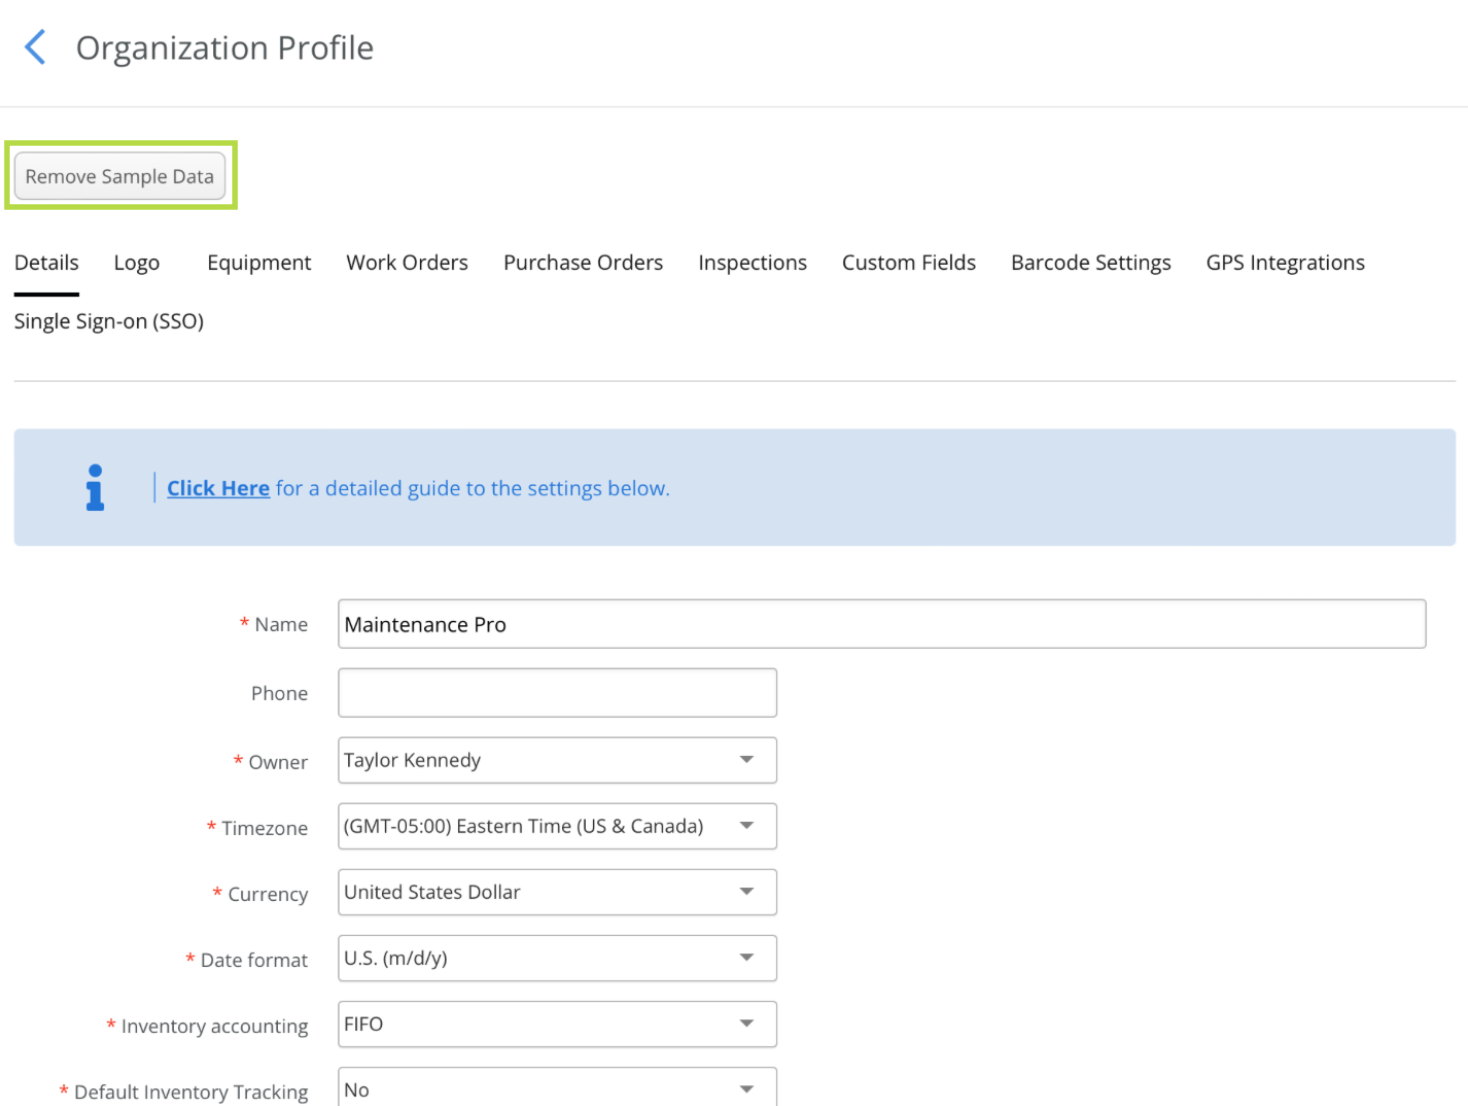Open the Click Here guide link
Viewport: 1468px width, 1106px height.
pos(217,488)
